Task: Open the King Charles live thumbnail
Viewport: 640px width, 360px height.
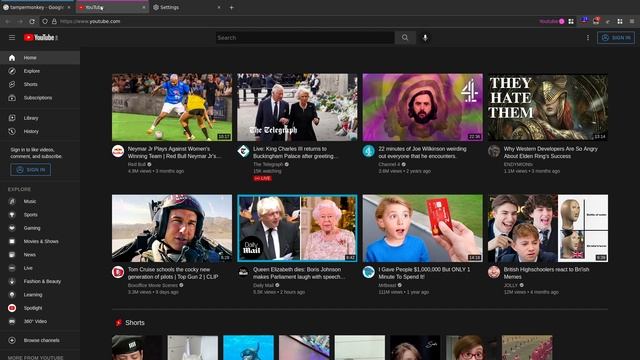Action: (x=297, y=107)
